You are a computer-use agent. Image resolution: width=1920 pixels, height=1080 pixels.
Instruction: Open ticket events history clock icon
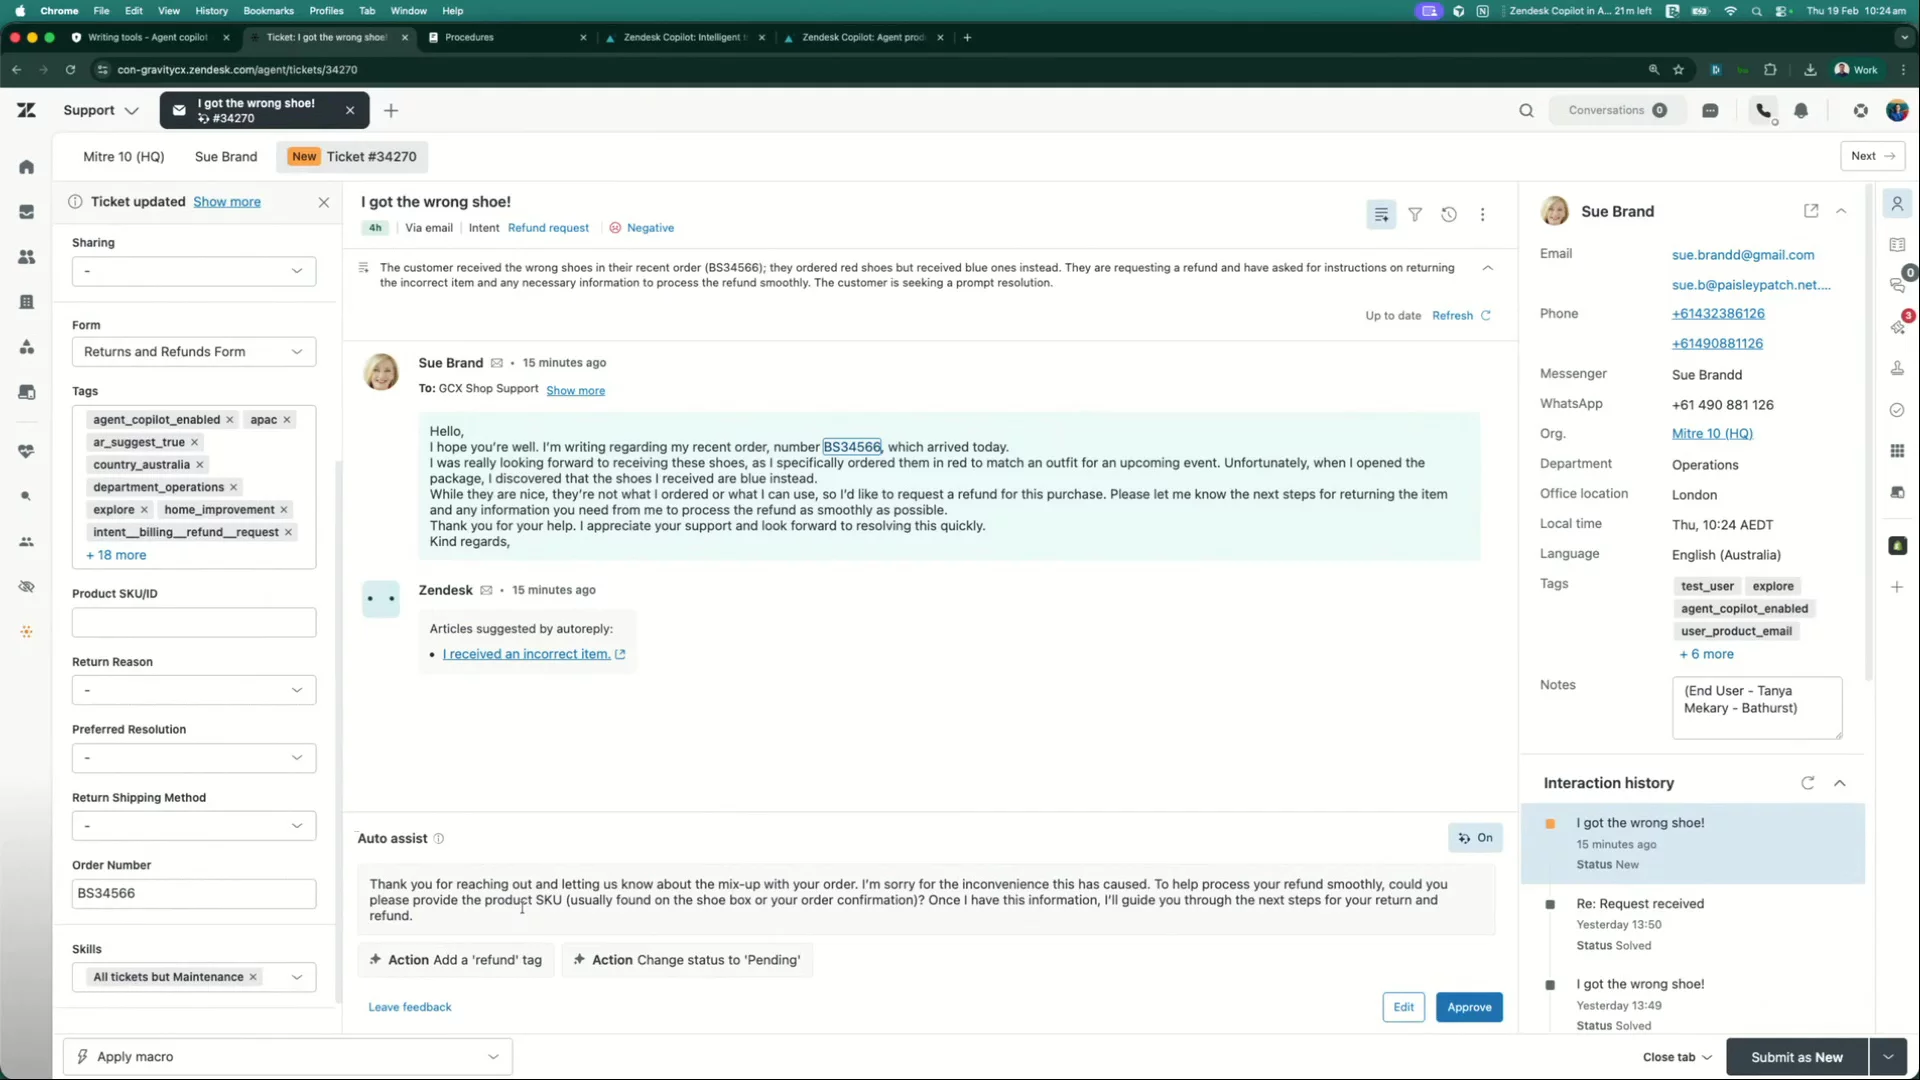pos(1448,214)
